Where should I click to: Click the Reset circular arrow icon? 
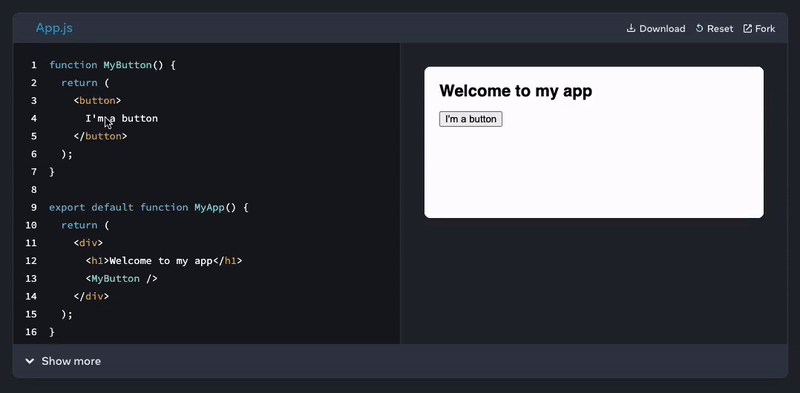tap(699, 29)
